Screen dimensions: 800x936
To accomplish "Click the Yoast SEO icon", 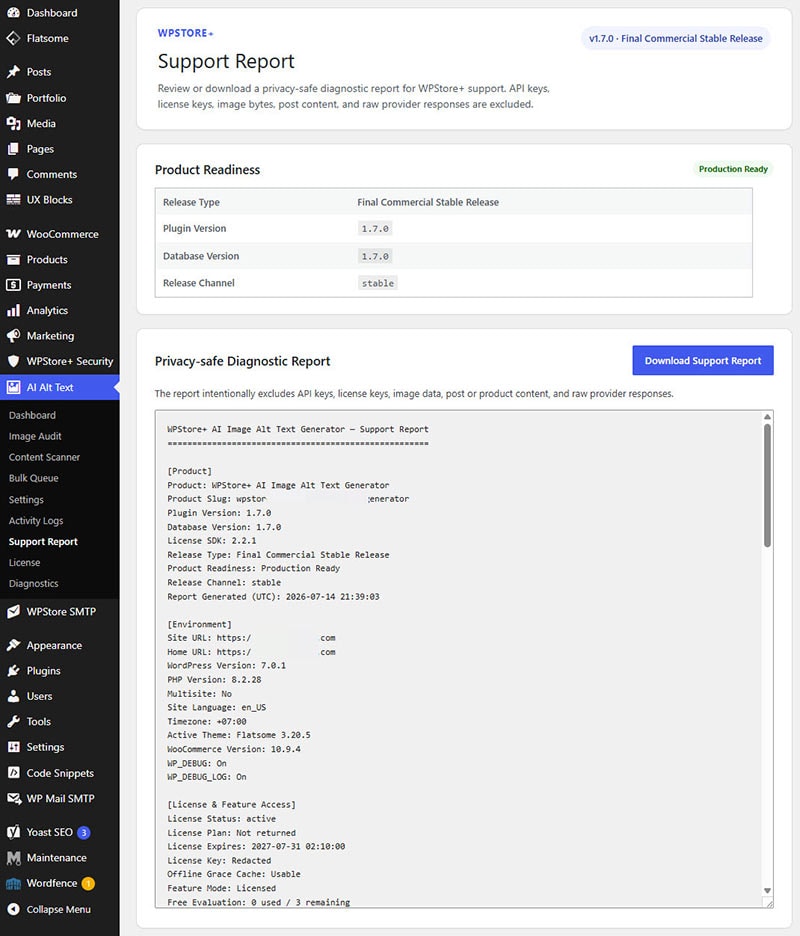I will pyautogui.click(x=13, y=832).
